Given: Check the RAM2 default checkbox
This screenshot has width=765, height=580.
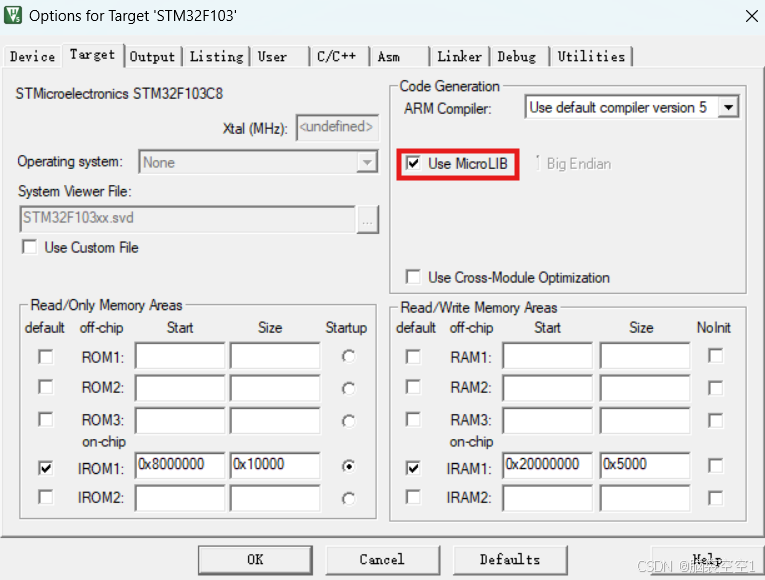Looking at the screenshot, I should [413, 387].
